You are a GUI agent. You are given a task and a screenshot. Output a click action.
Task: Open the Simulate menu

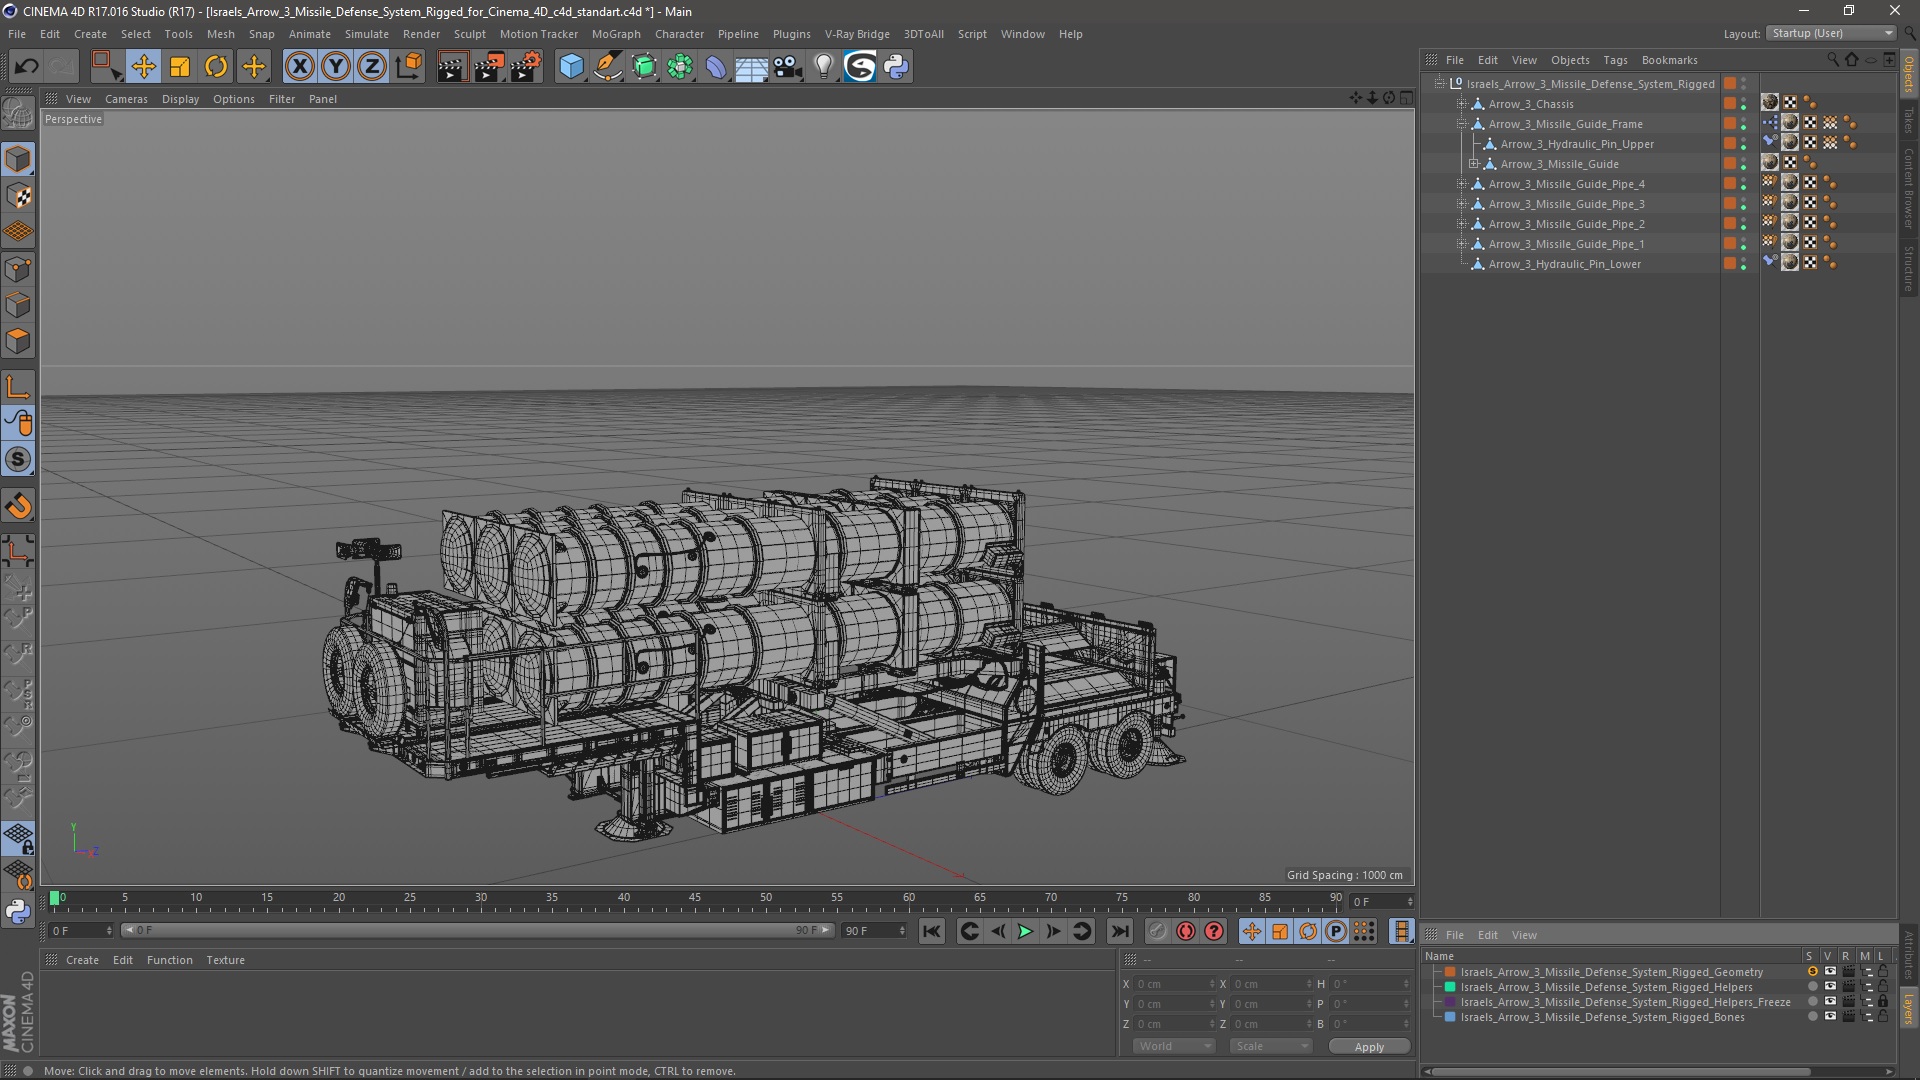pyautogui.click(x=367, y=34)
